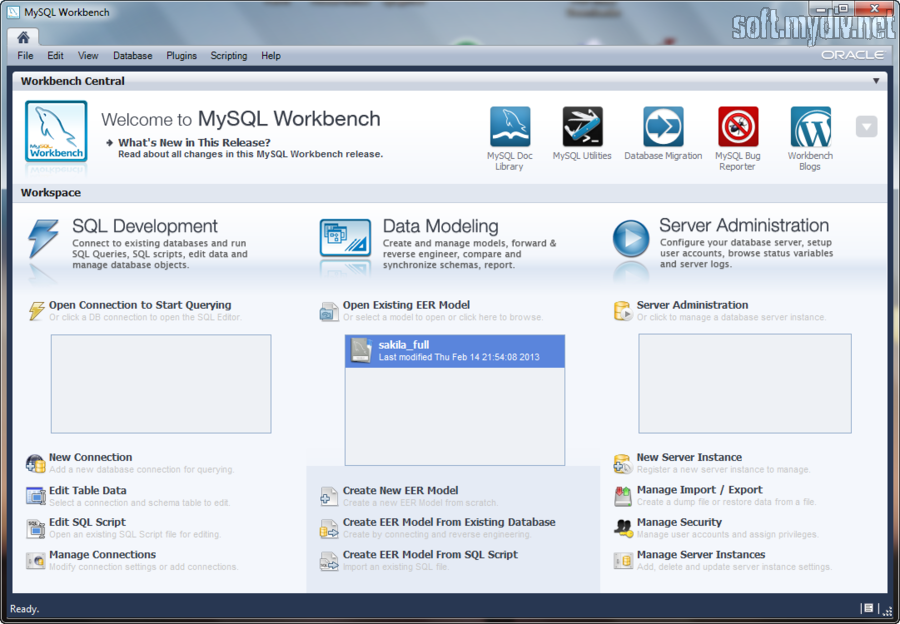Screen dimensions: 900x624
Task: Click the Edit SQL Script link
Action: pyautogui.click(x=87, y=522)
